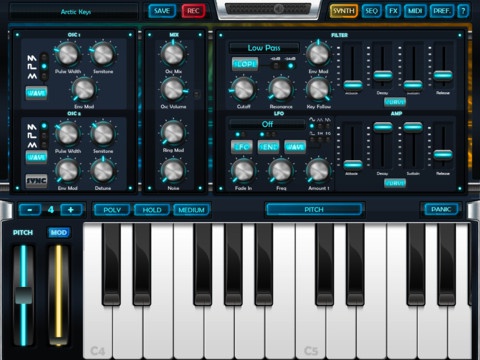Select triangle waveform for OSC 1

[32, 77]
